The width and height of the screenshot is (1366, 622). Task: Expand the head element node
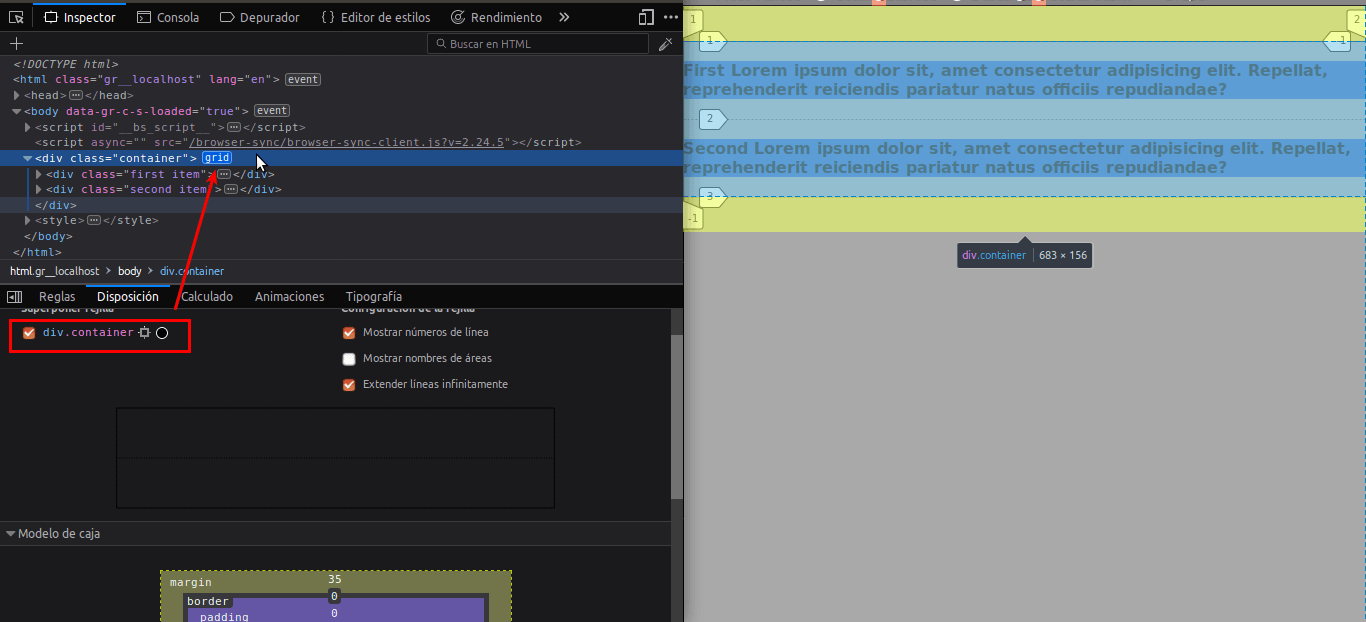click(17, 95)
